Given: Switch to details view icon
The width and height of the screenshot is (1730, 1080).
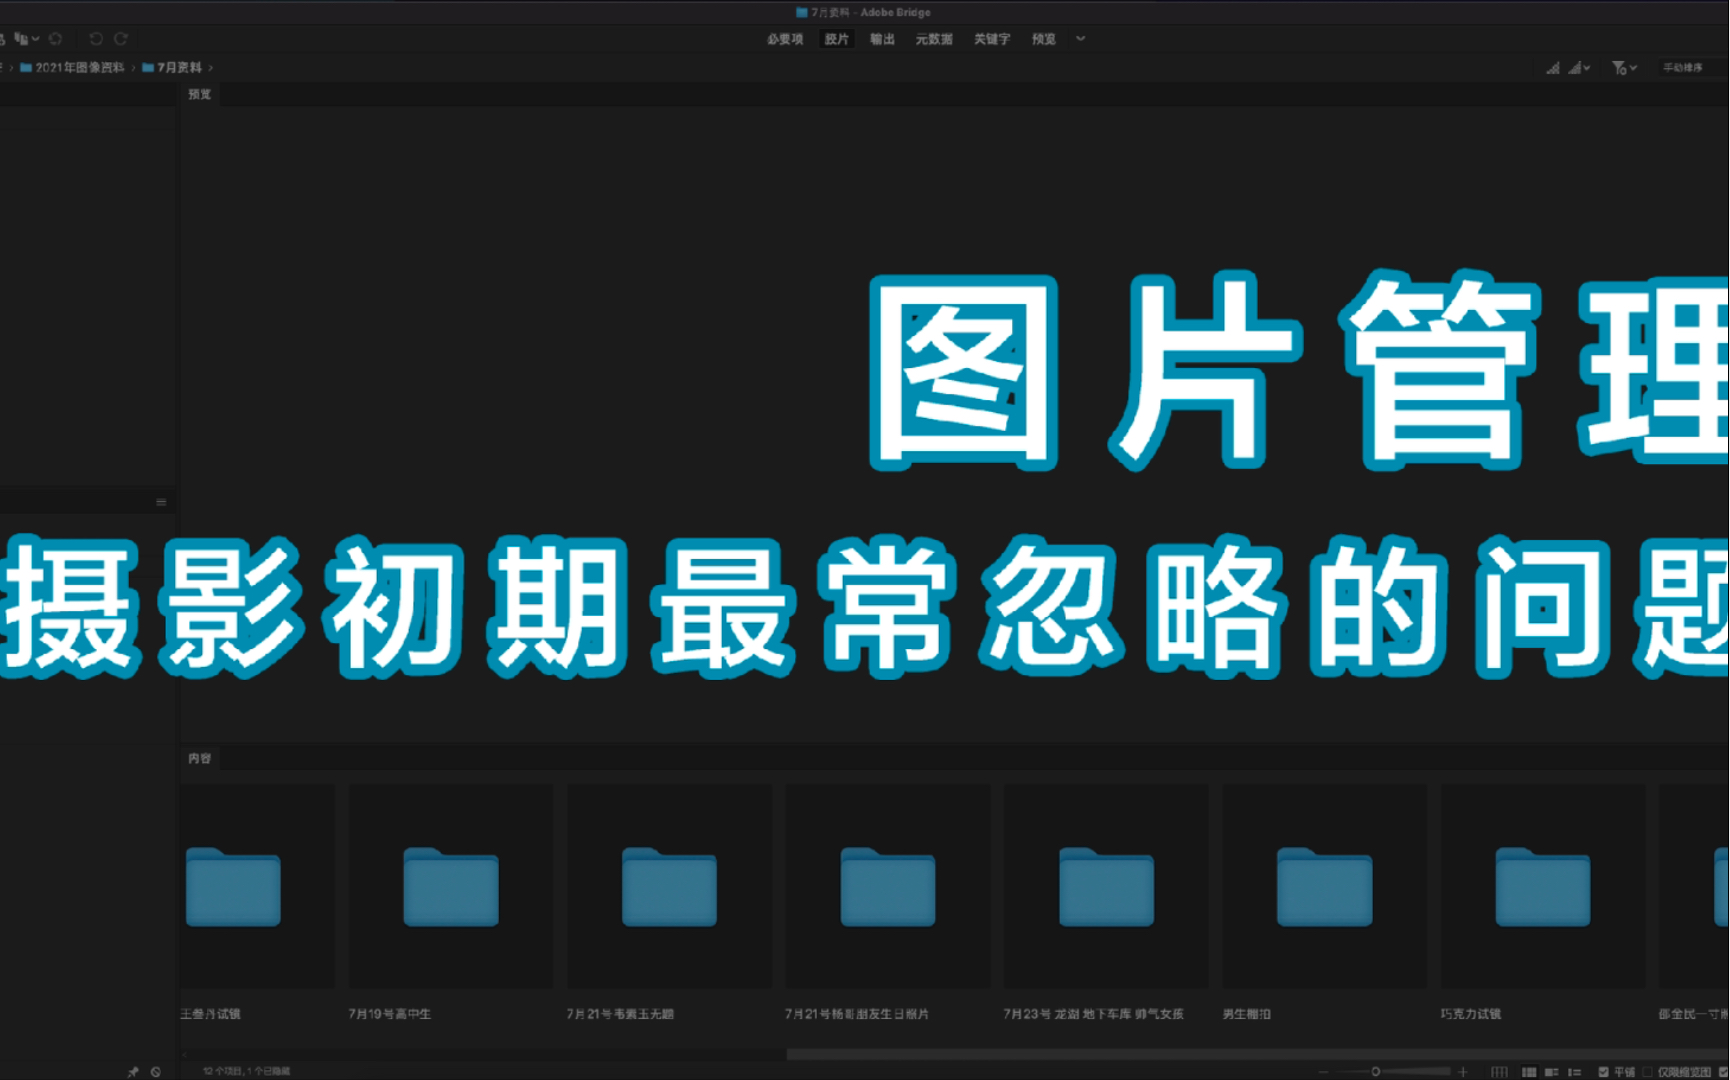Looking at the screenshot, I should (x=1552, y=1072).
